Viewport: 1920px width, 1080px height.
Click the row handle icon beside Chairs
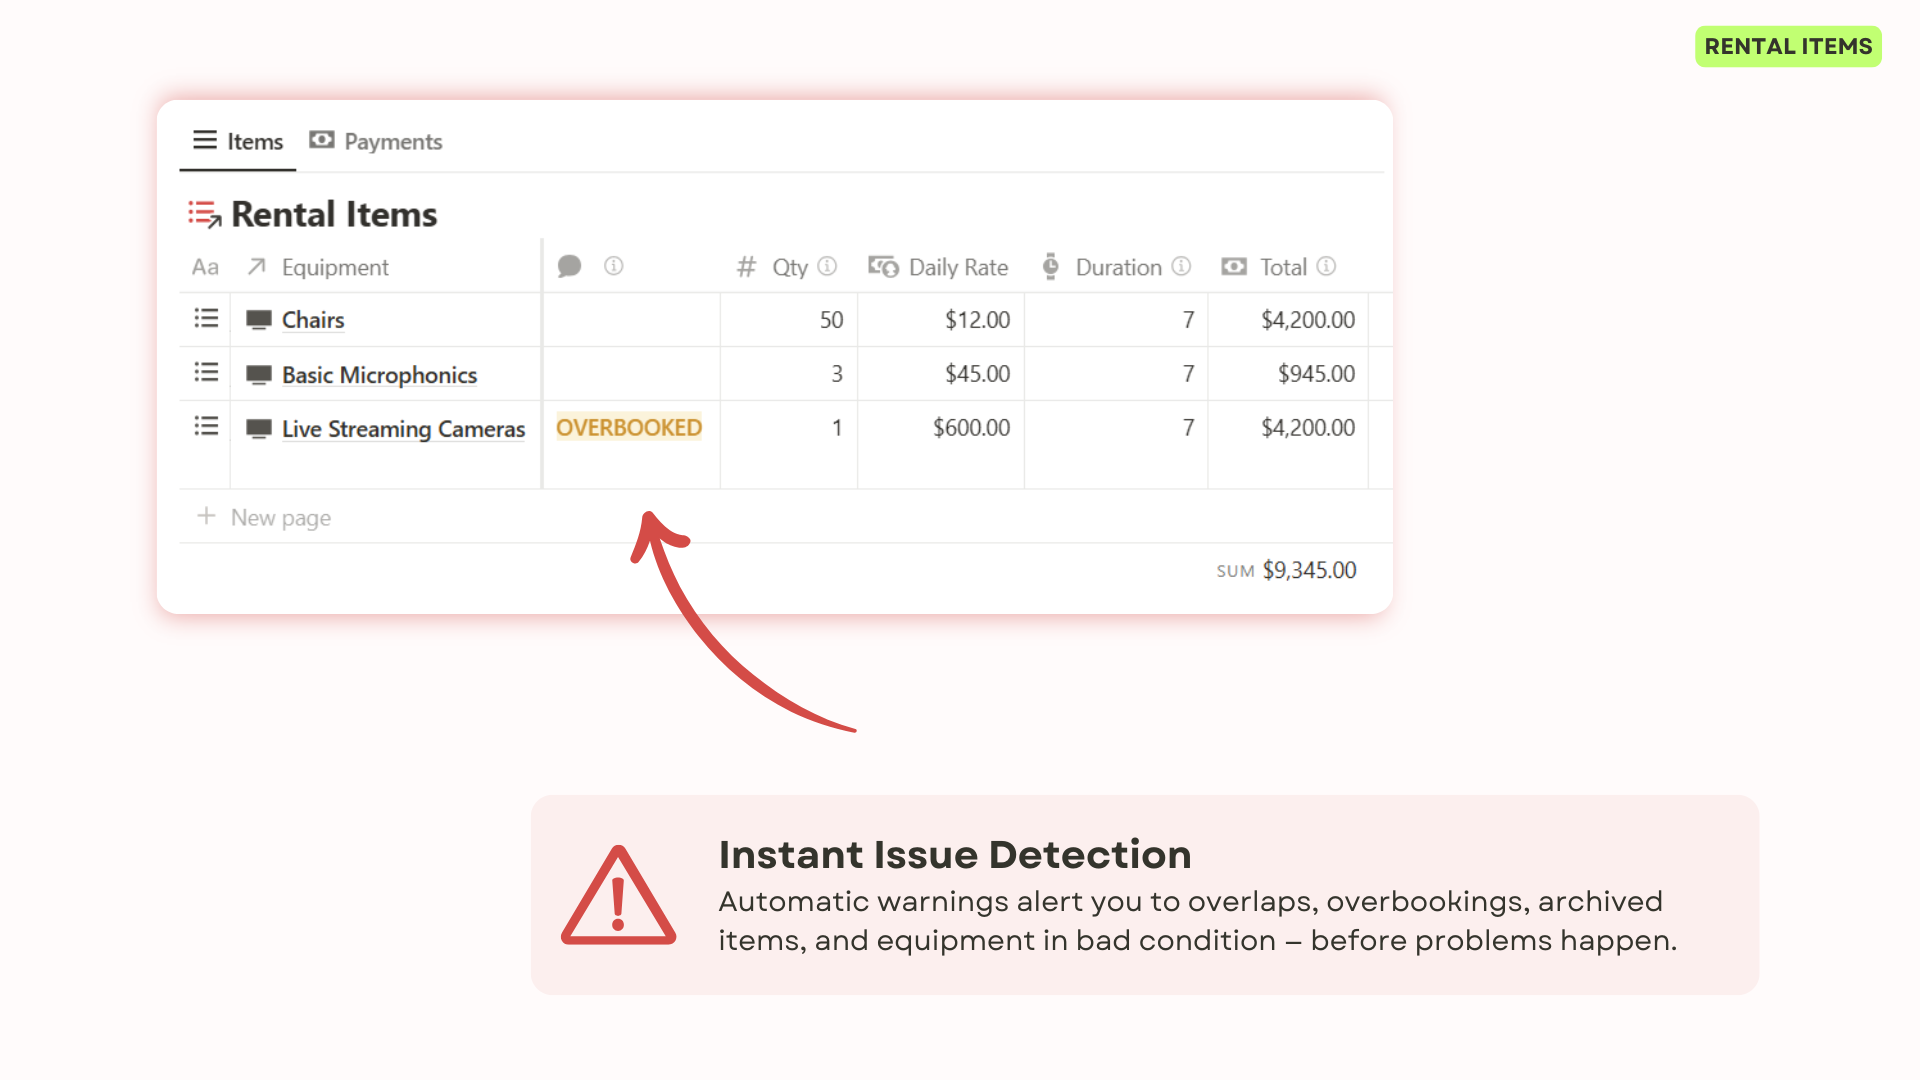[x=205, y=318]
